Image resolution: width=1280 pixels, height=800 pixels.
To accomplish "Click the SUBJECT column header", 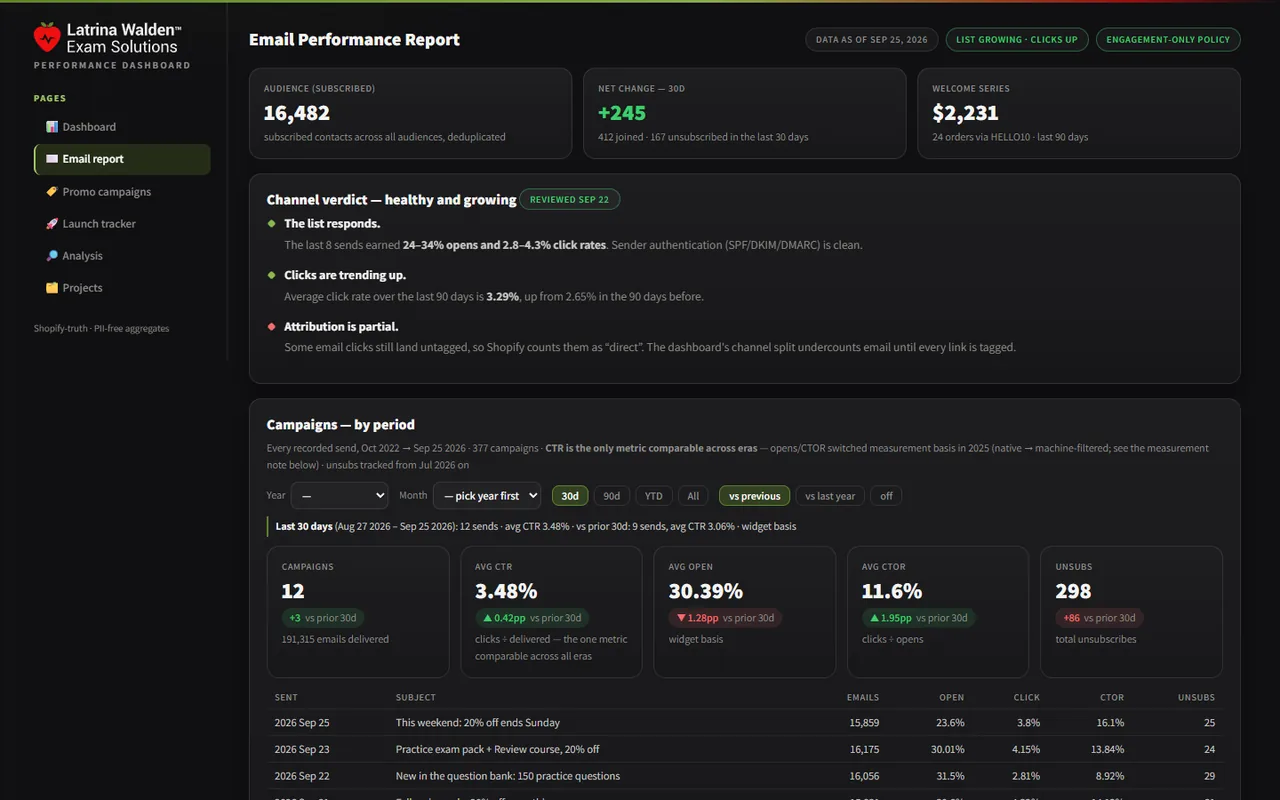I will coord(416,697).
